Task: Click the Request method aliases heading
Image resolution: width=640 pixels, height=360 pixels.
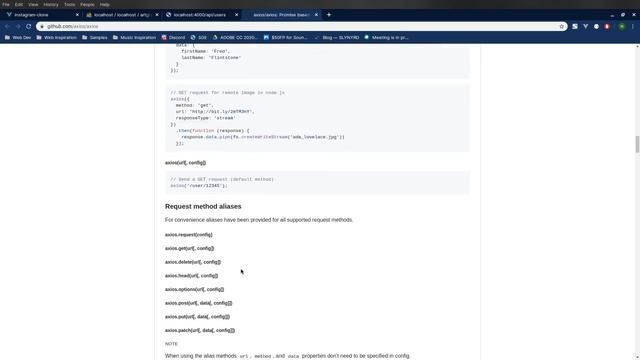Action: pyautogui.click(x=203, y=207)
